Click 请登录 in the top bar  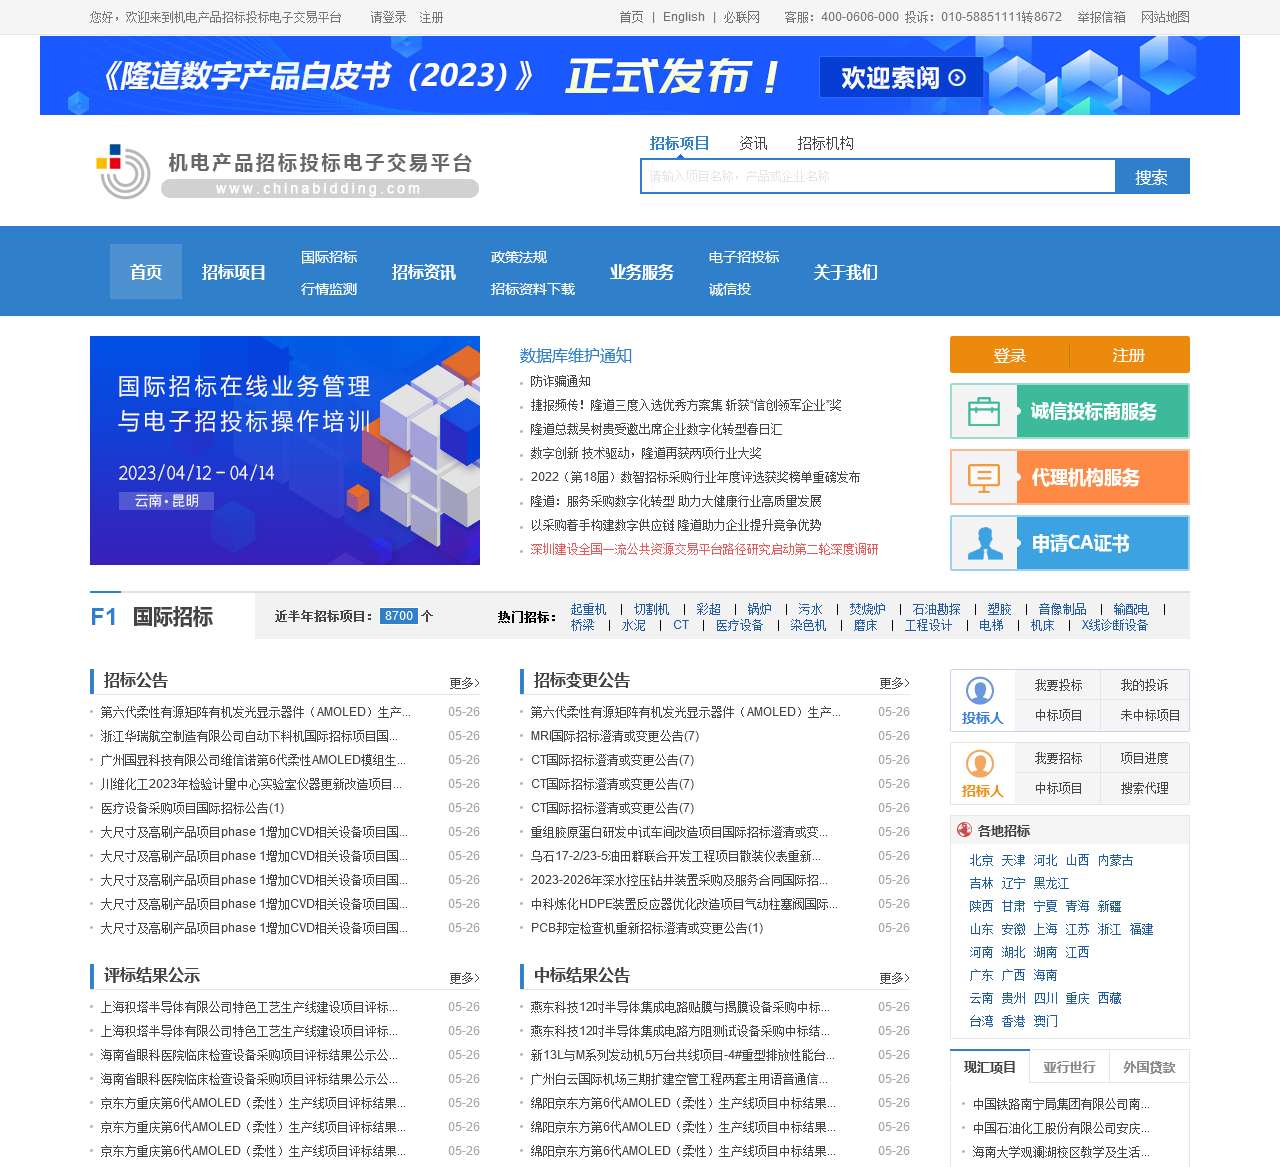pos(388,17)
